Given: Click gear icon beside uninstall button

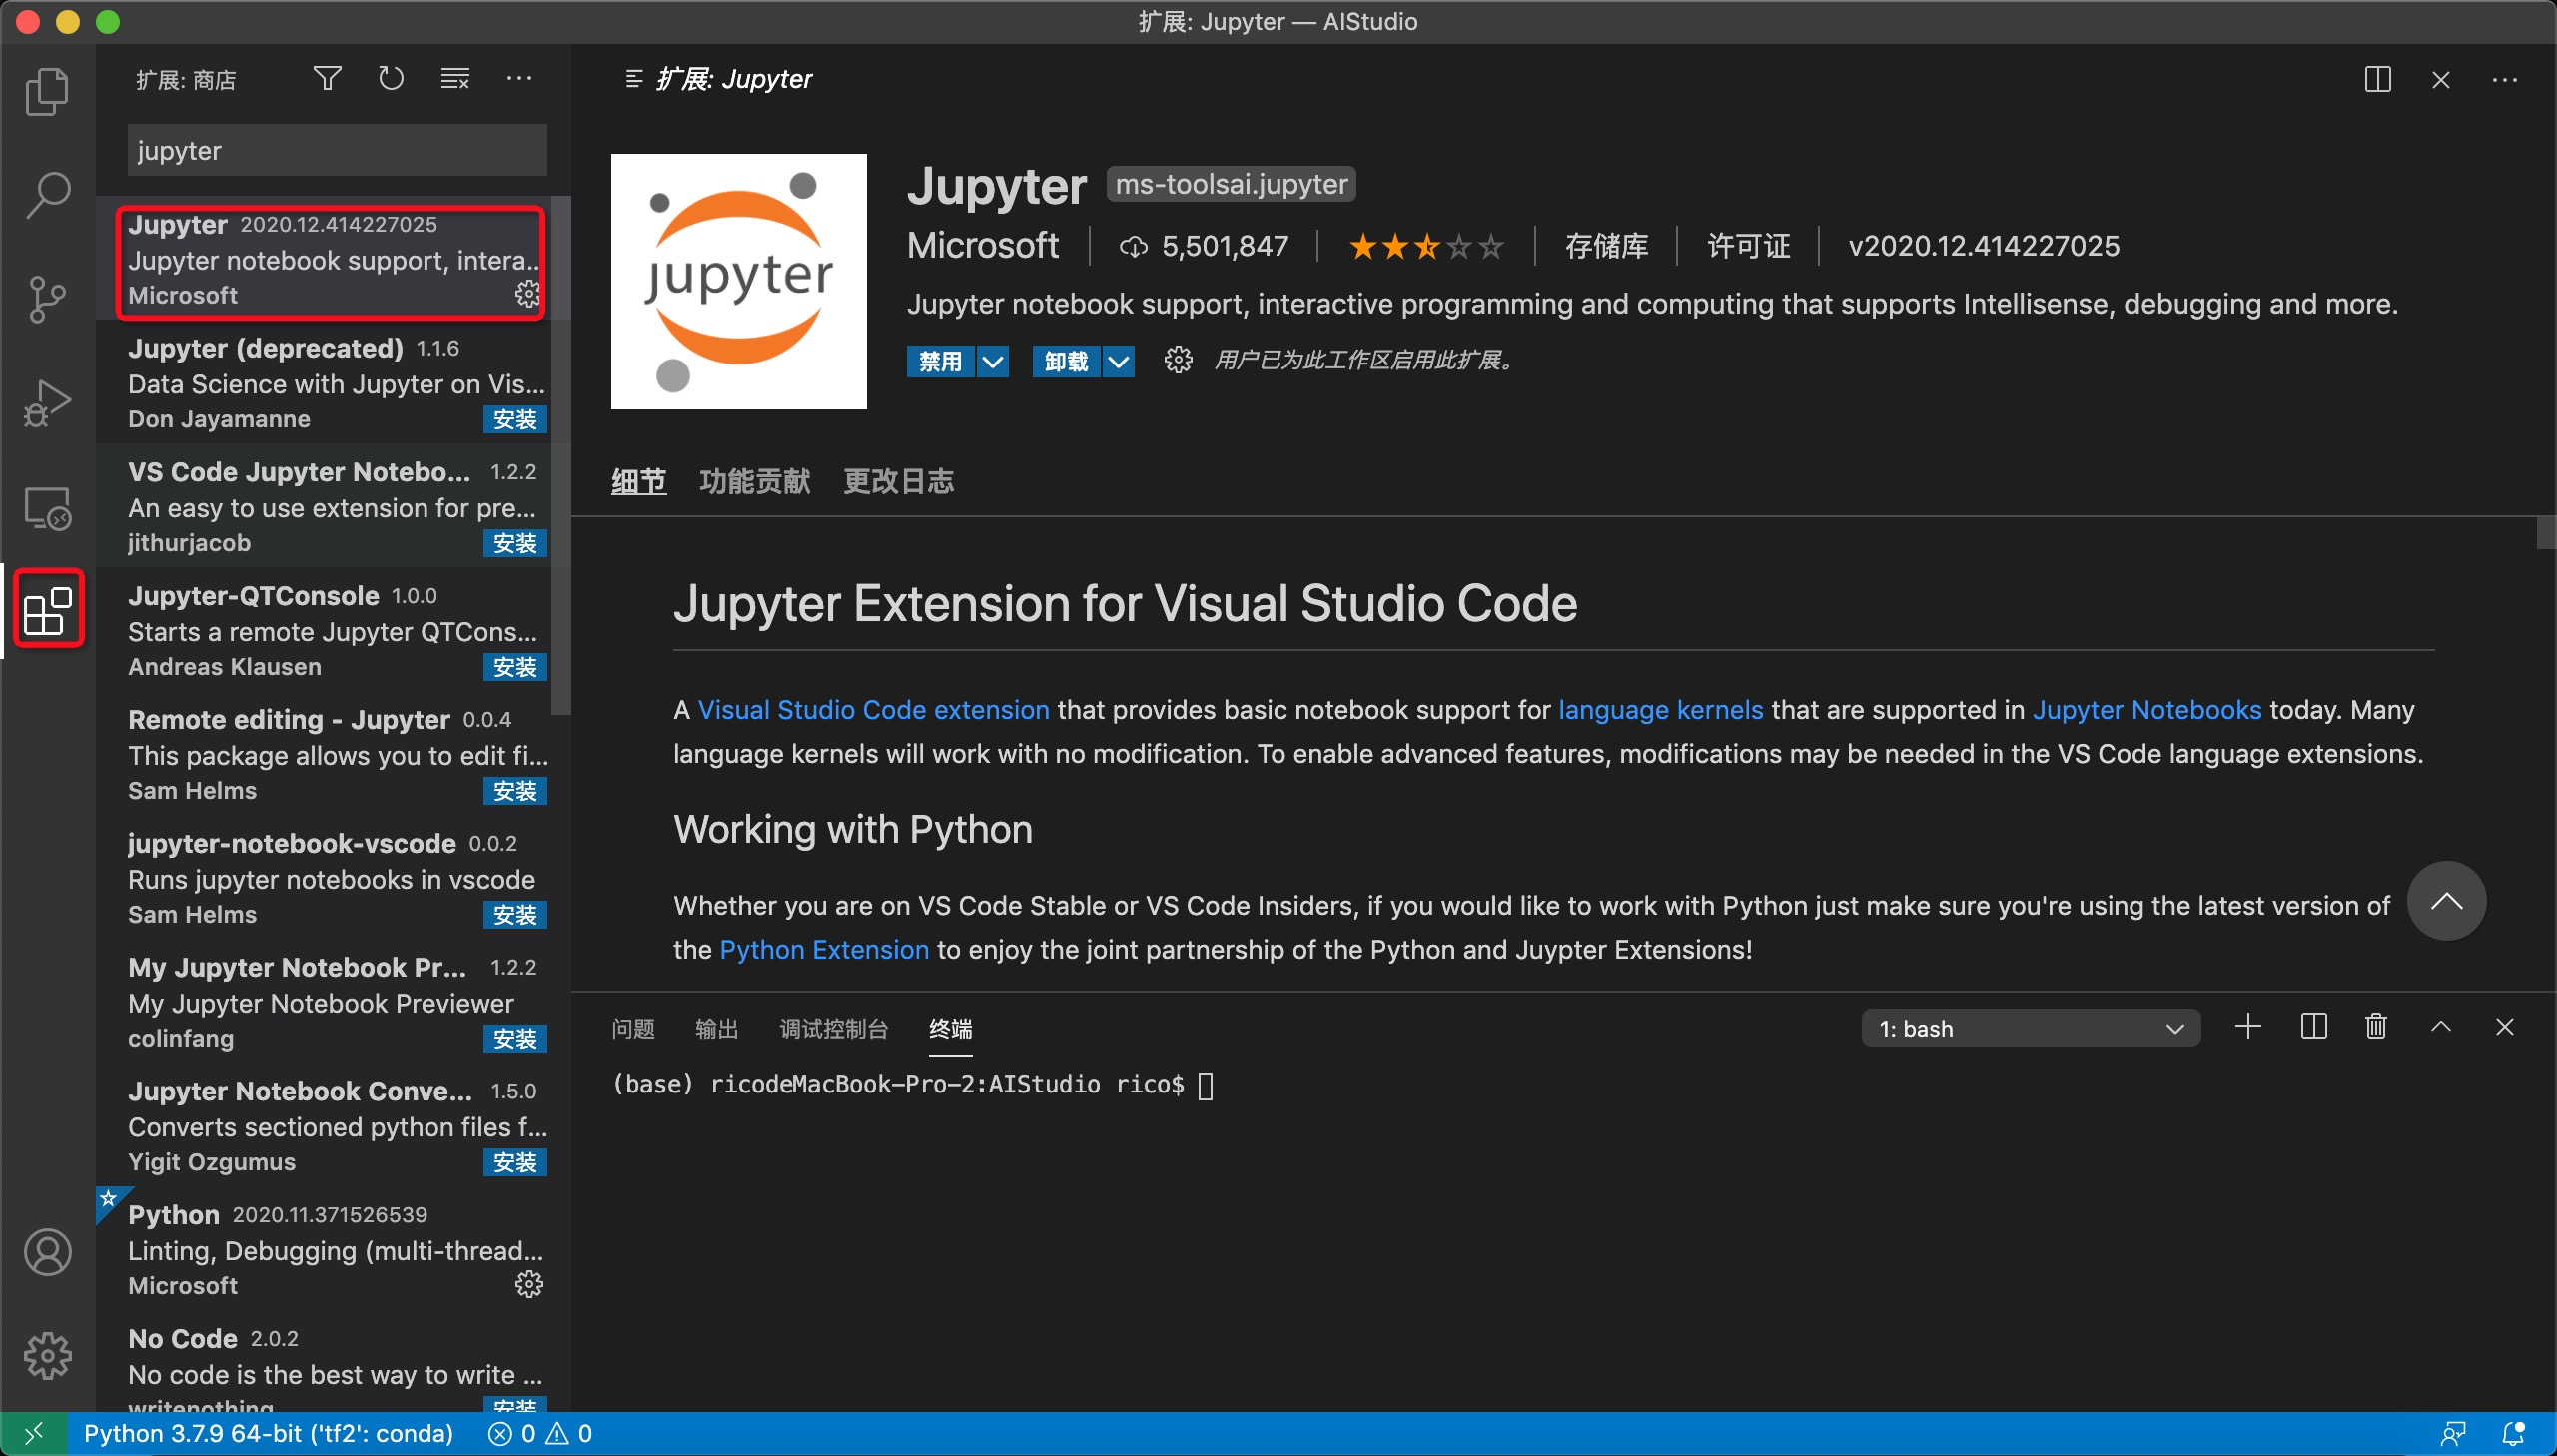Looking at the screenshot, I should [x=1178, y=360].
